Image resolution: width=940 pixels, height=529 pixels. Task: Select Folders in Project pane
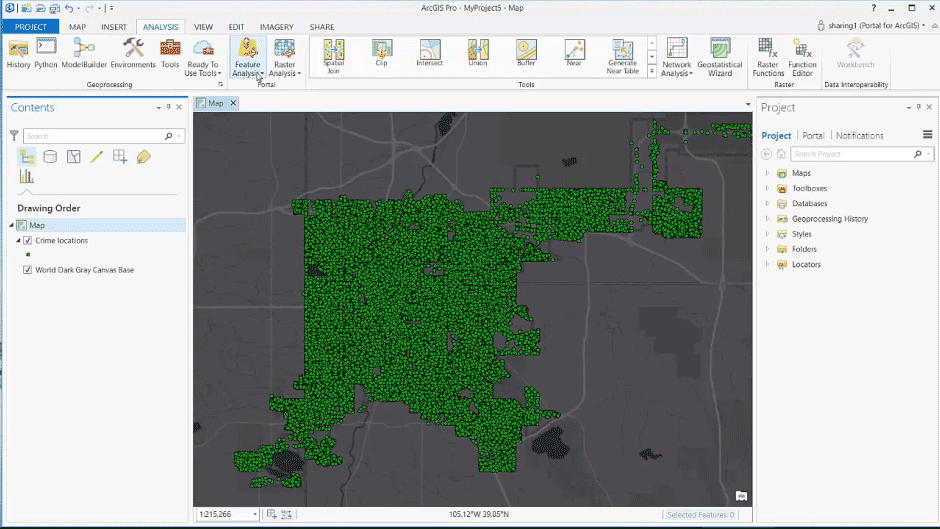point(804,249)
